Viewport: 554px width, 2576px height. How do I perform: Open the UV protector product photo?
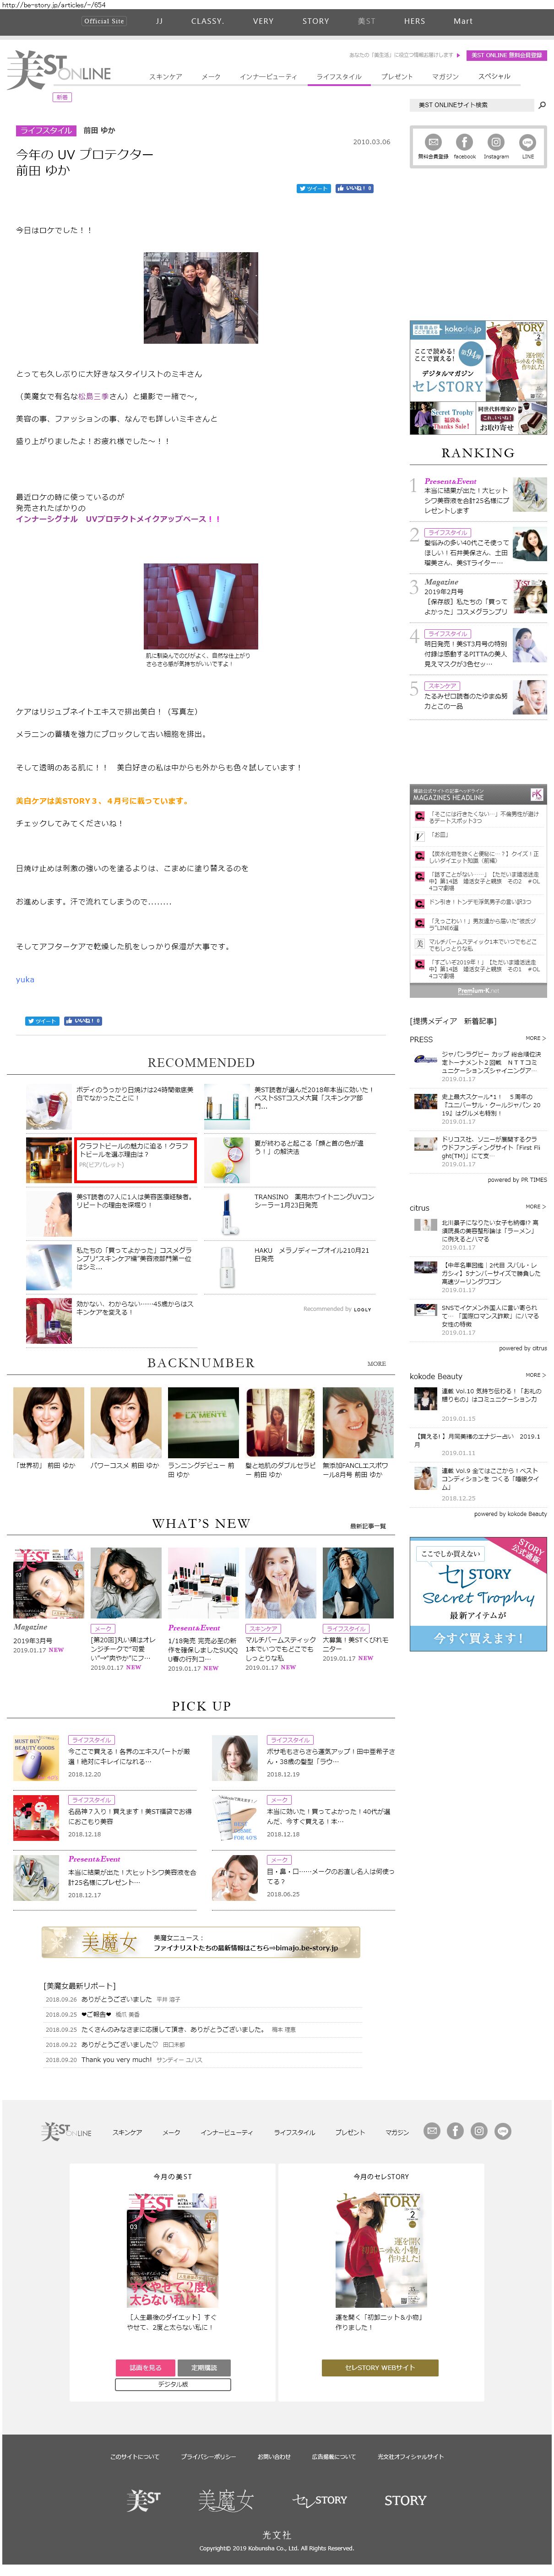tap(201, 607)
